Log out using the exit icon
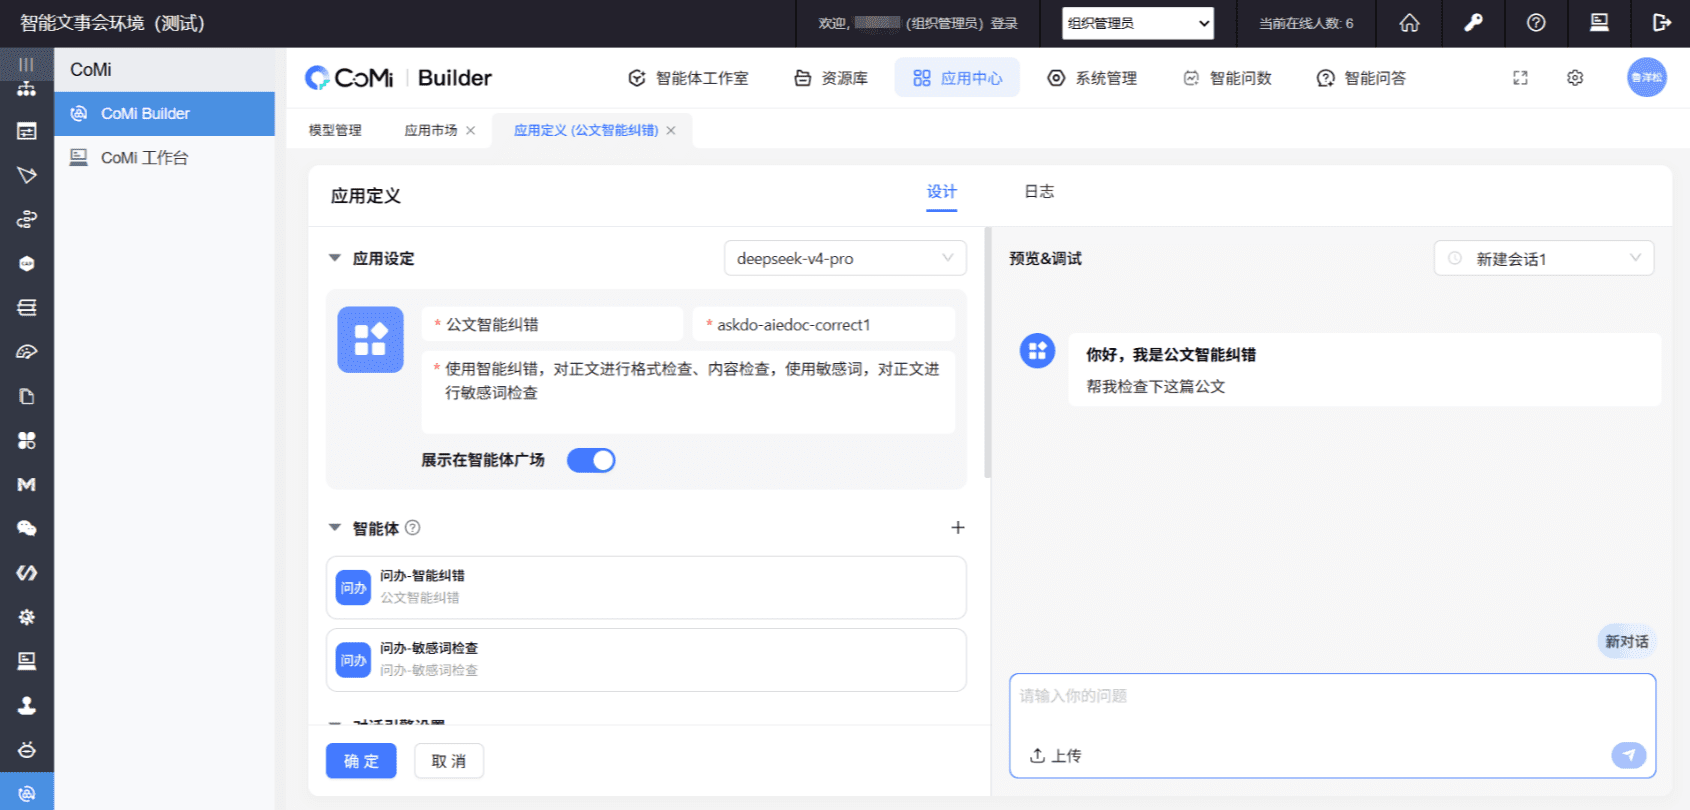This screenshot has width=1690, height=810. (x=1662, y=23)
